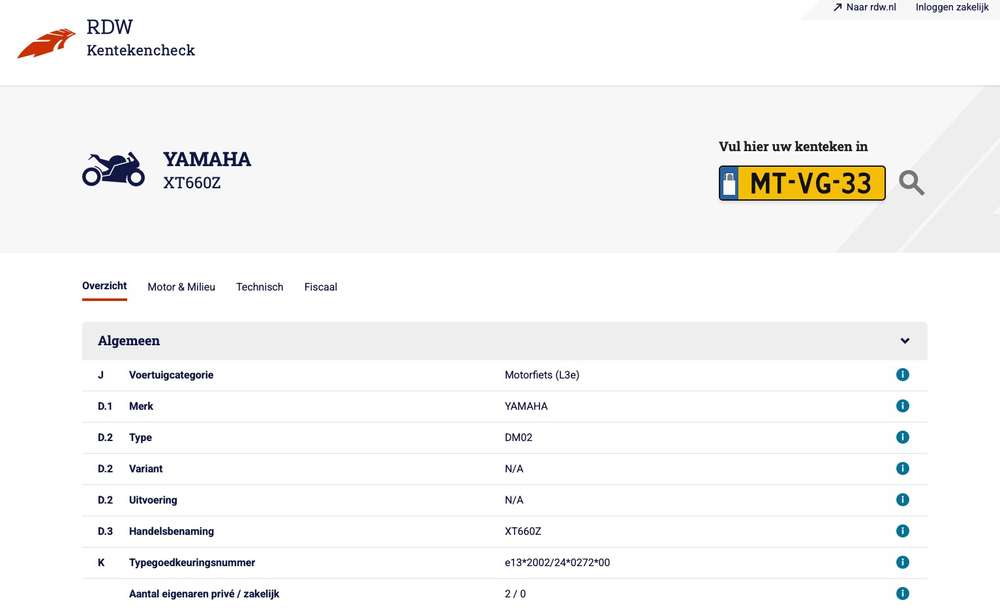Click the XT660Z value in Handelsbenaming row

523,531
